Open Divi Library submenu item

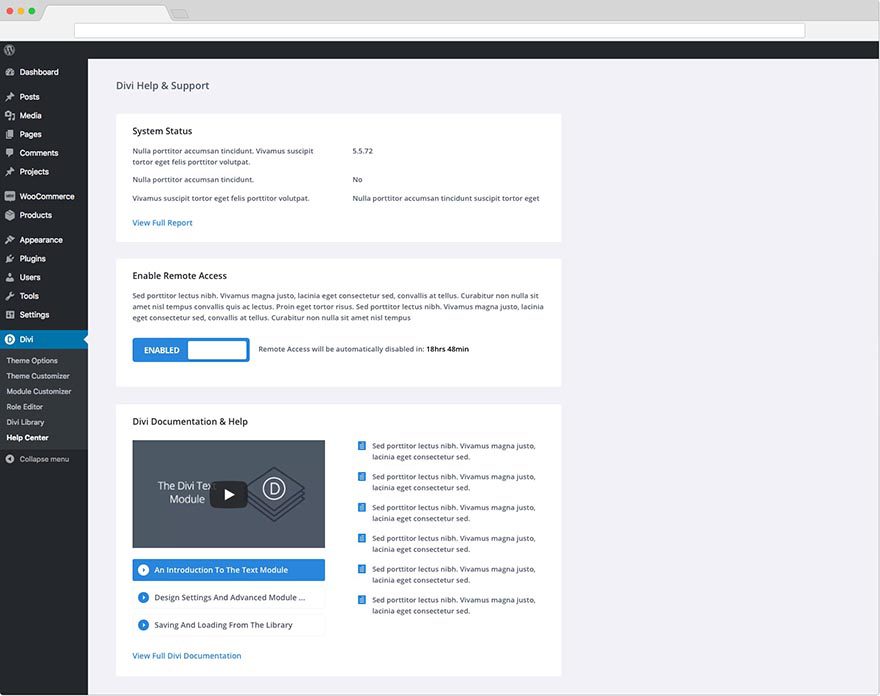(25, 422)
